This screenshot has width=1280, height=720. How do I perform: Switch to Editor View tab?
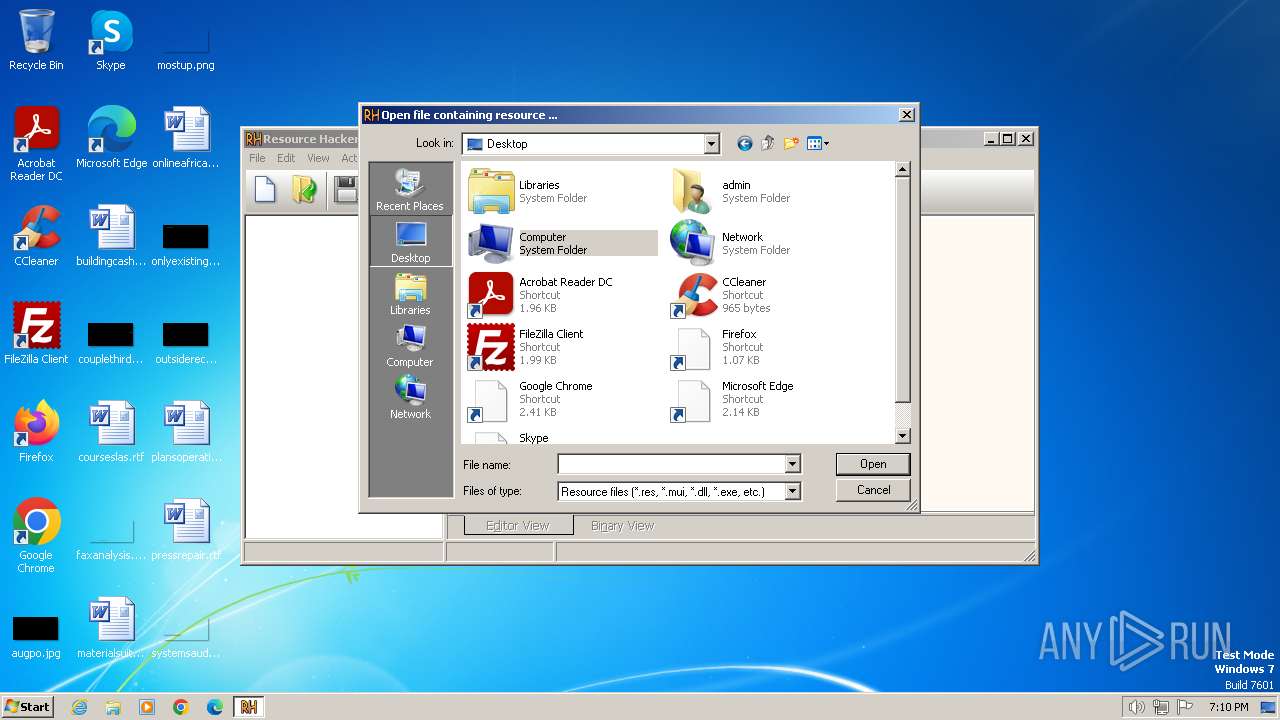(x=517, y=525)
